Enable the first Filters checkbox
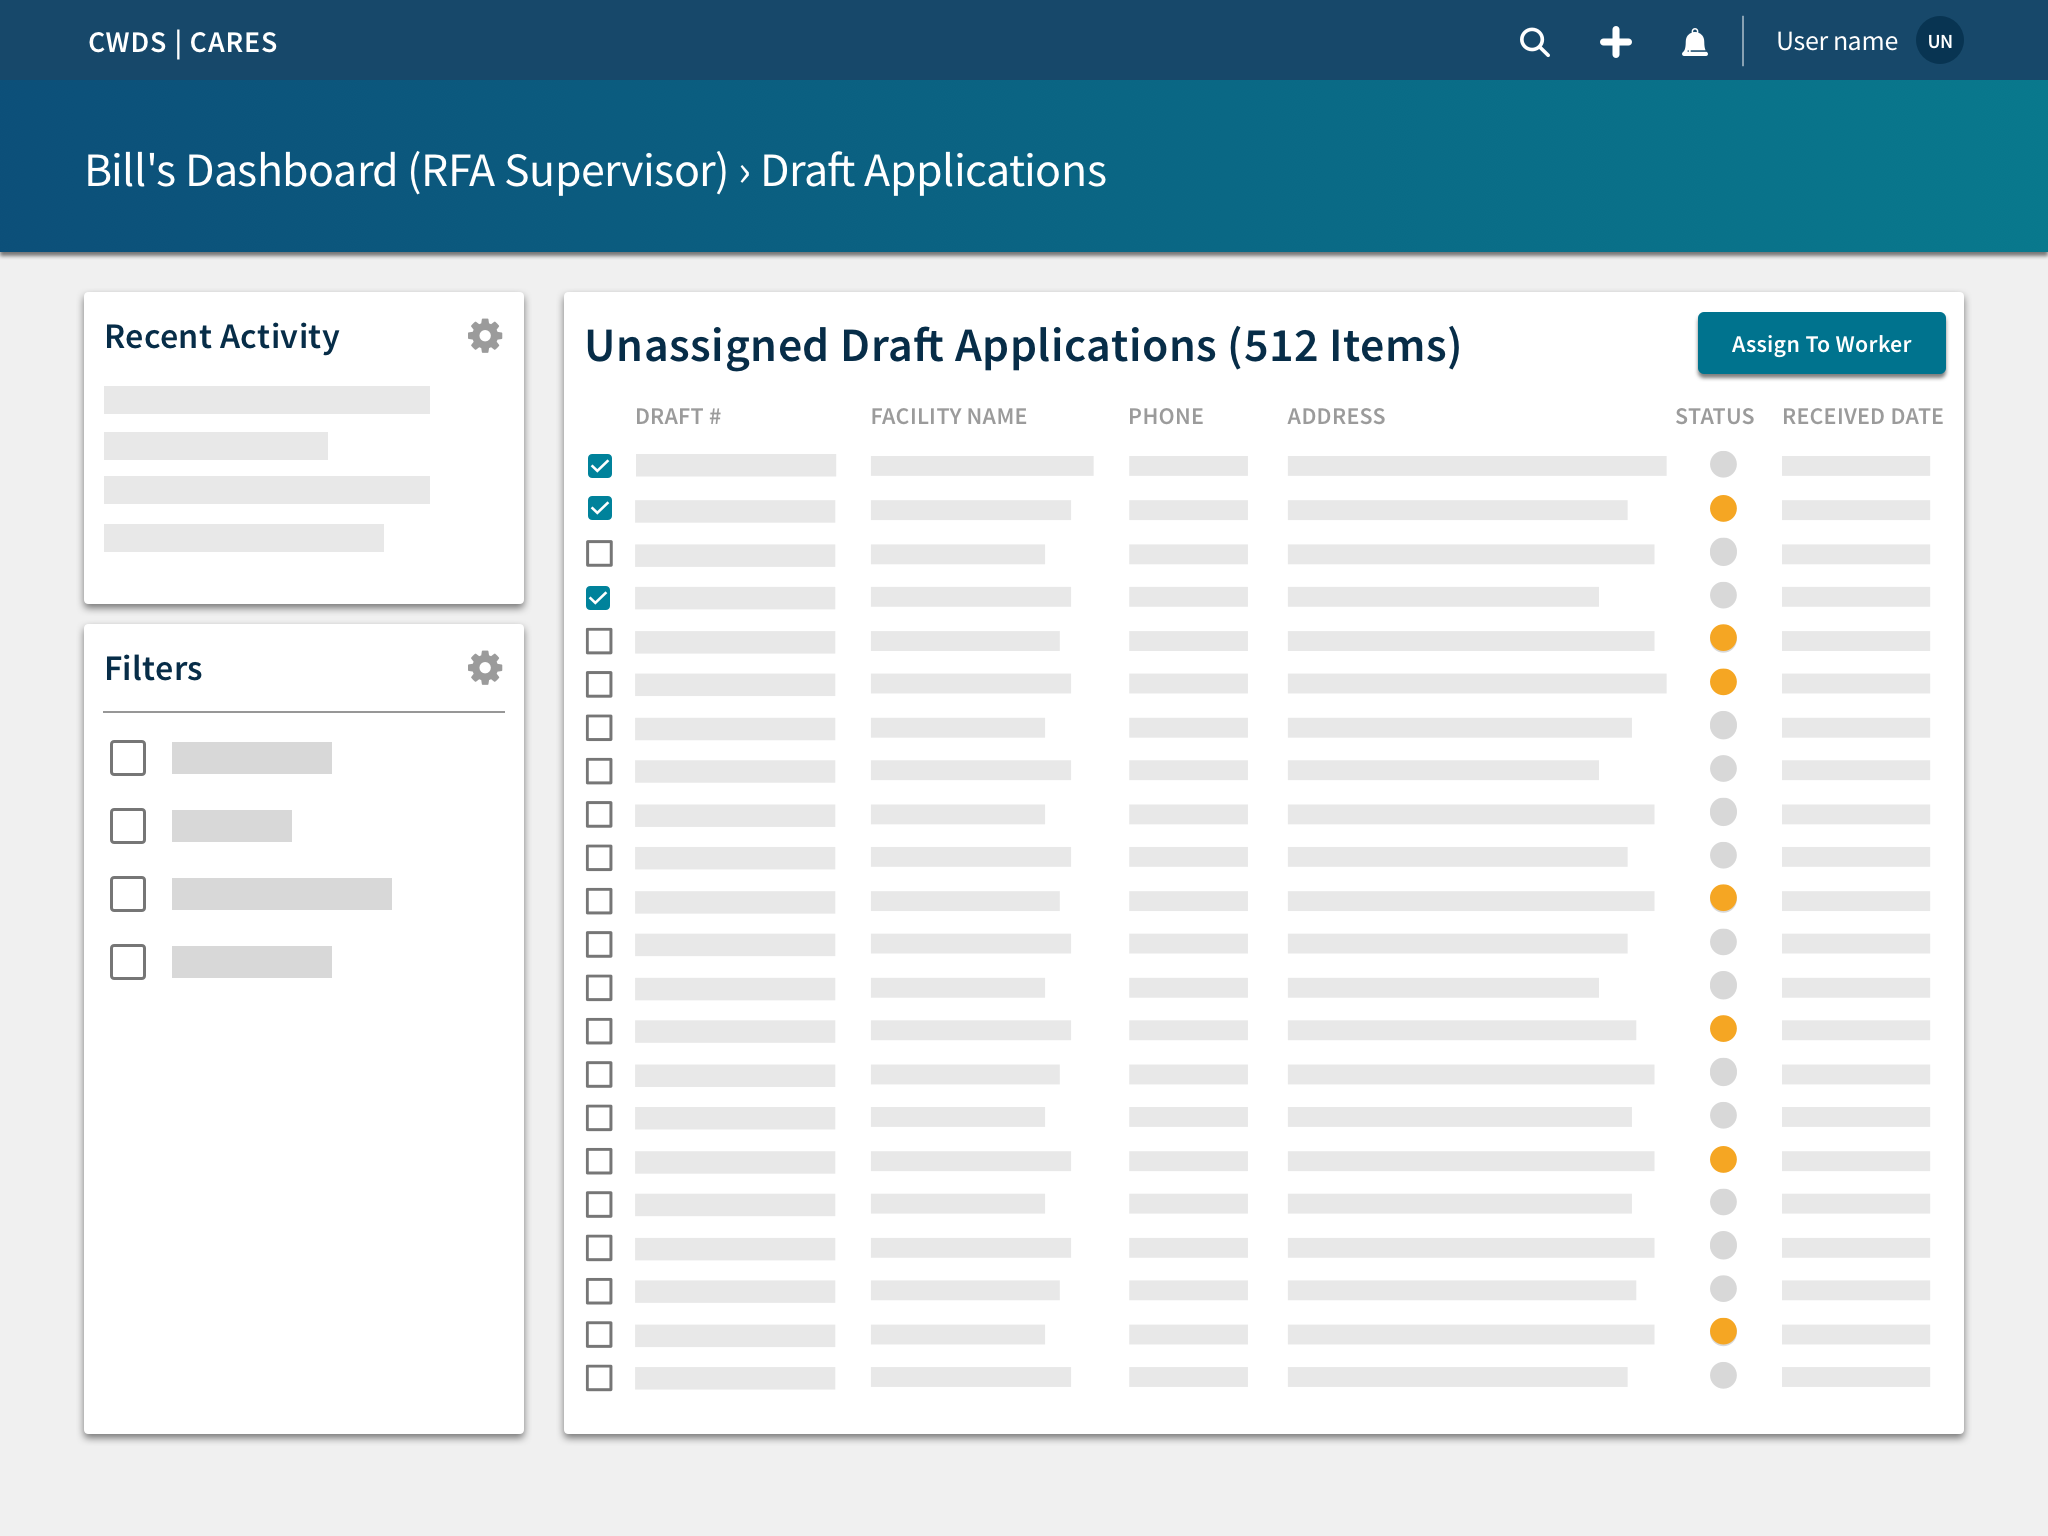The image size is (2048, 1536). (x=128, y=758)
